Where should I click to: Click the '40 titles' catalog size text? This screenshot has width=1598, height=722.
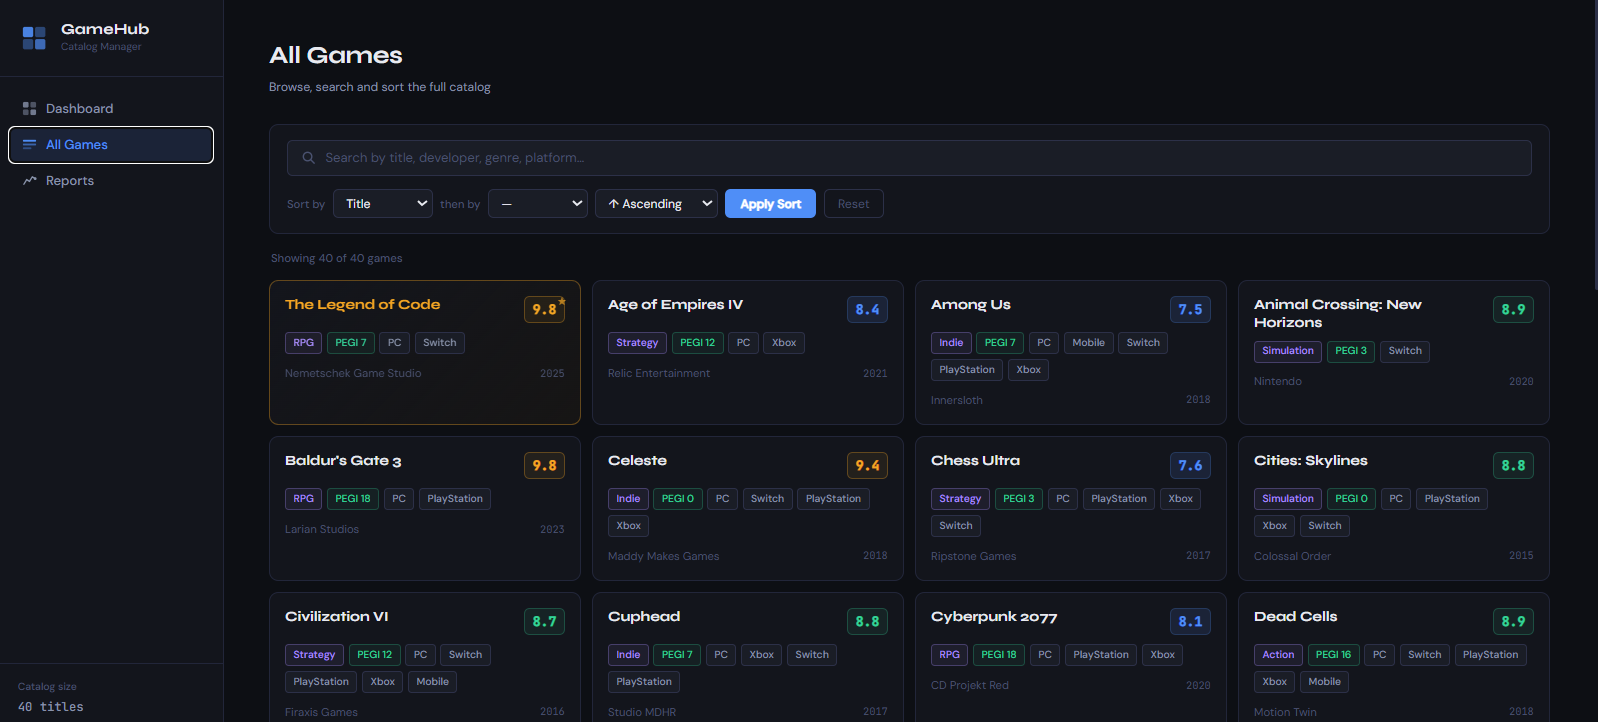pyautogui.click(x=51, y=707)
